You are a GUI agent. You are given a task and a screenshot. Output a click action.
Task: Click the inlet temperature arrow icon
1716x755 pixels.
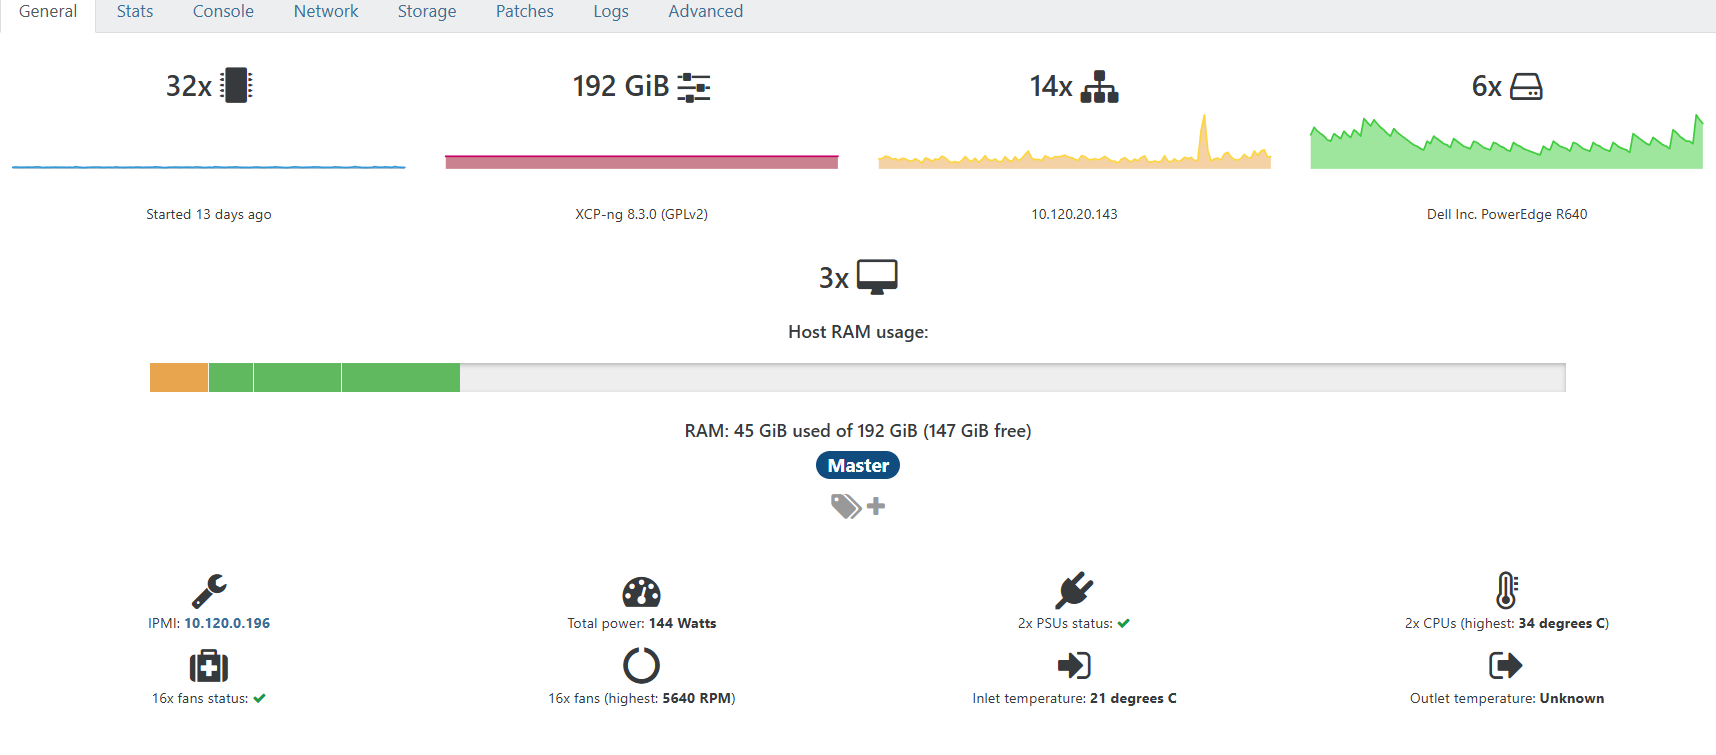click(1074, 665)
